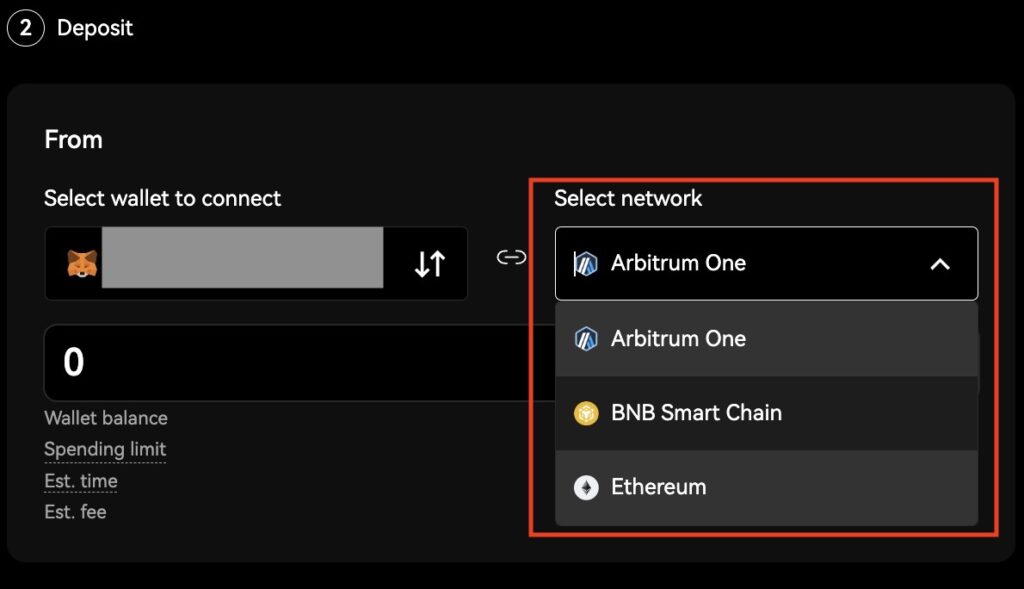Click the Arbitrum logo in the selected network box
This screenshot has width=1024, height=589.
coord(585,264)
